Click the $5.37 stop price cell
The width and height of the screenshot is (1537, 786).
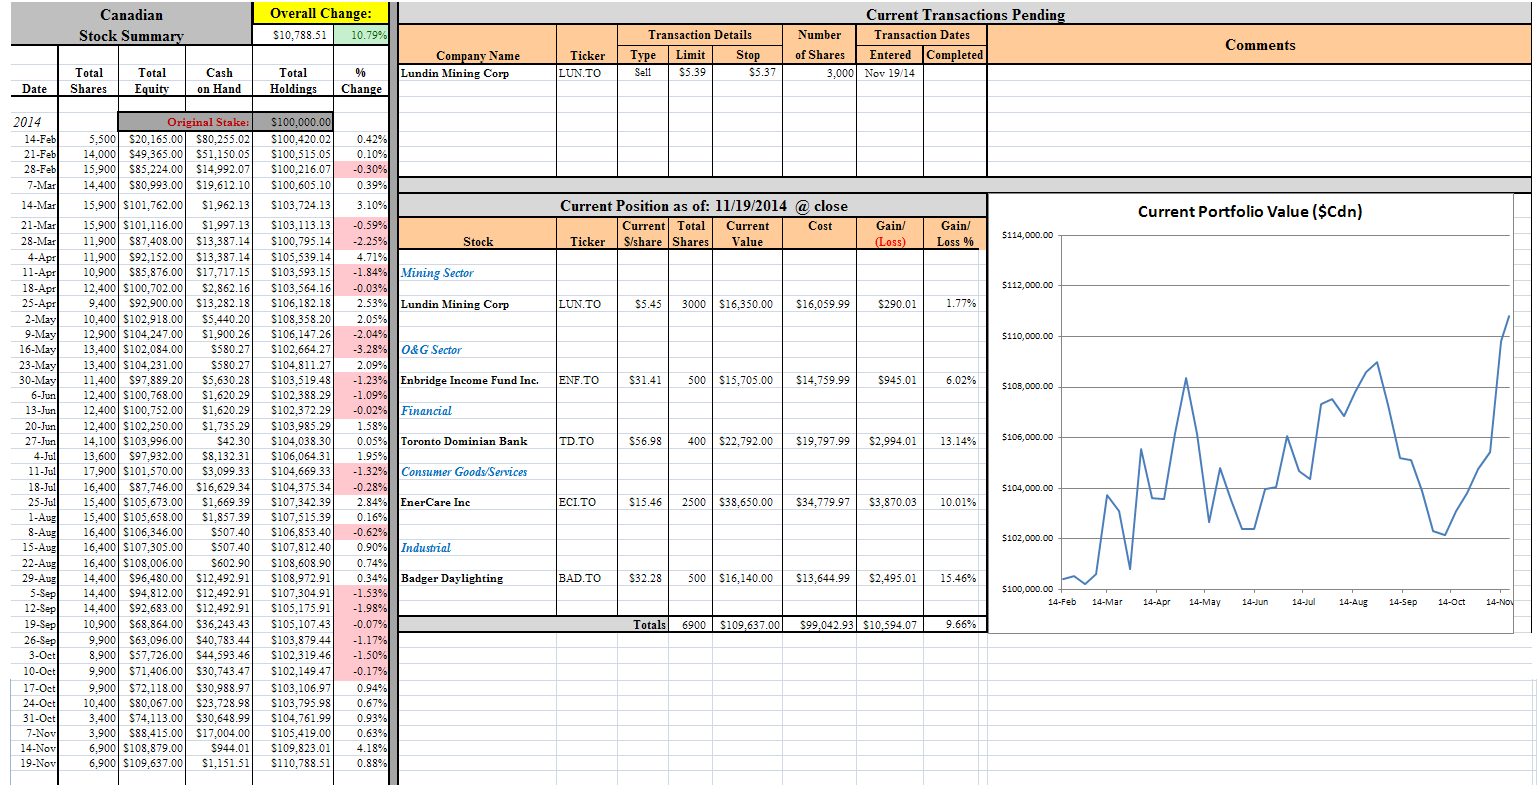click(762, 72)
